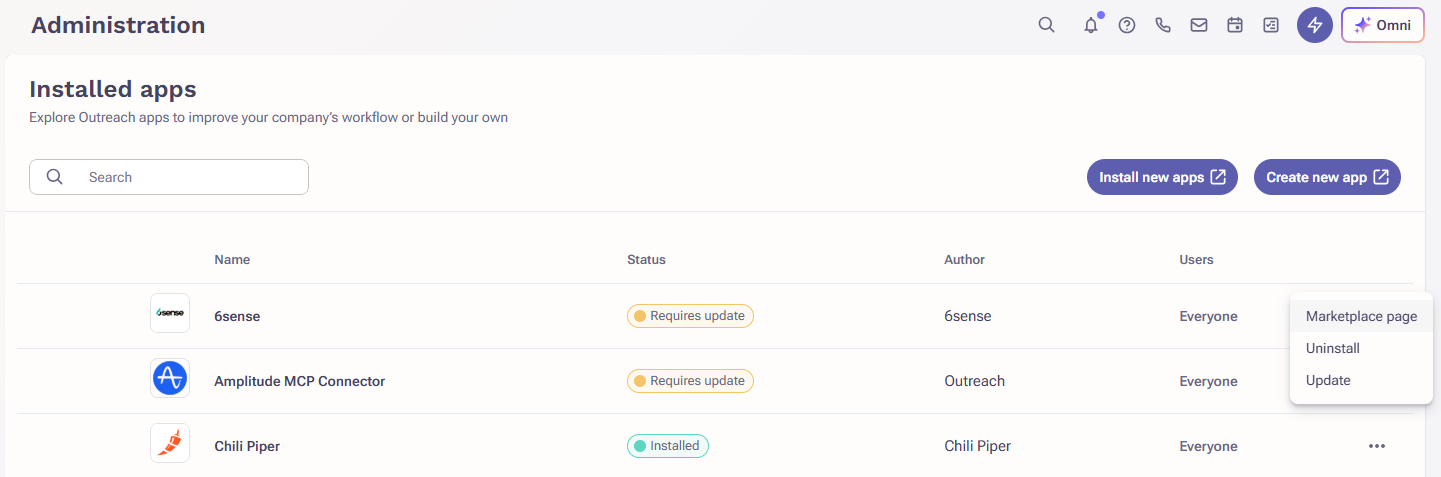Open the notifications bell
Screen dimensions: 1441x477
tap(1091, 25)
